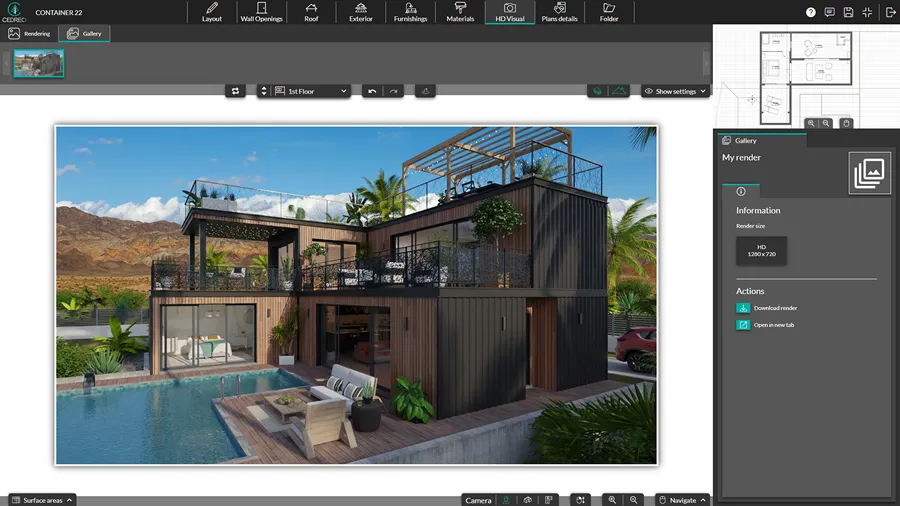Open the help question mark icon

tap(810, 12)
